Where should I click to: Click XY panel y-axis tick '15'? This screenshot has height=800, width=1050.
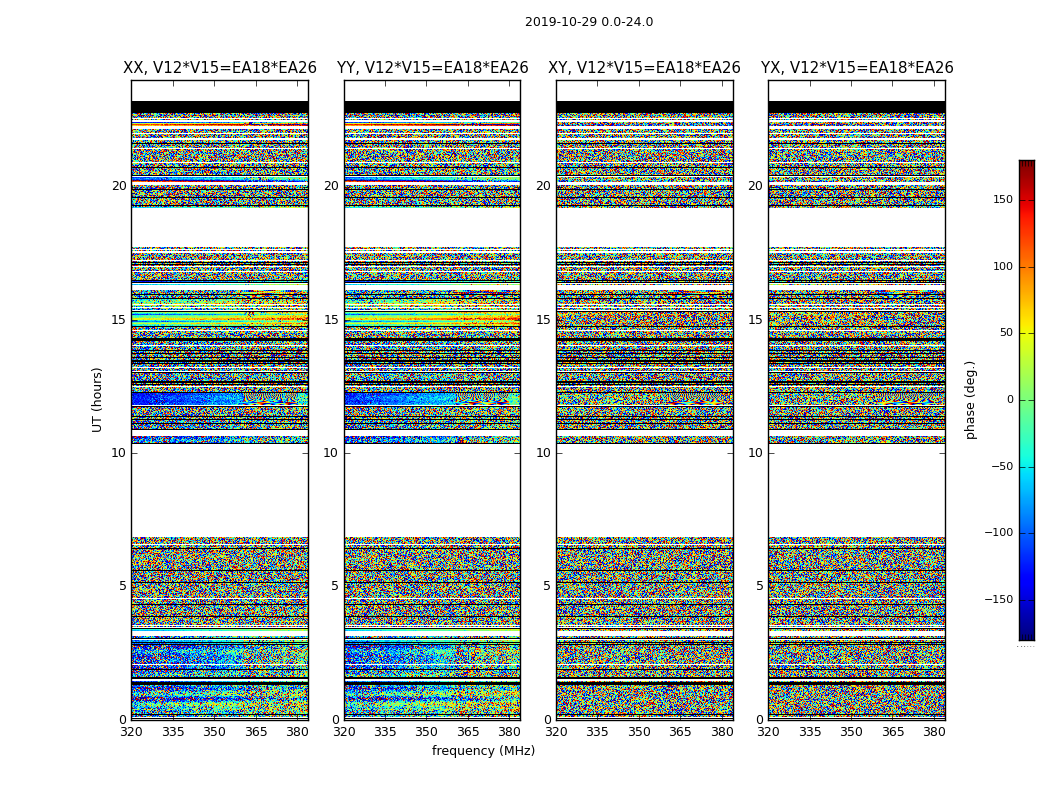[x=543, y=320]
